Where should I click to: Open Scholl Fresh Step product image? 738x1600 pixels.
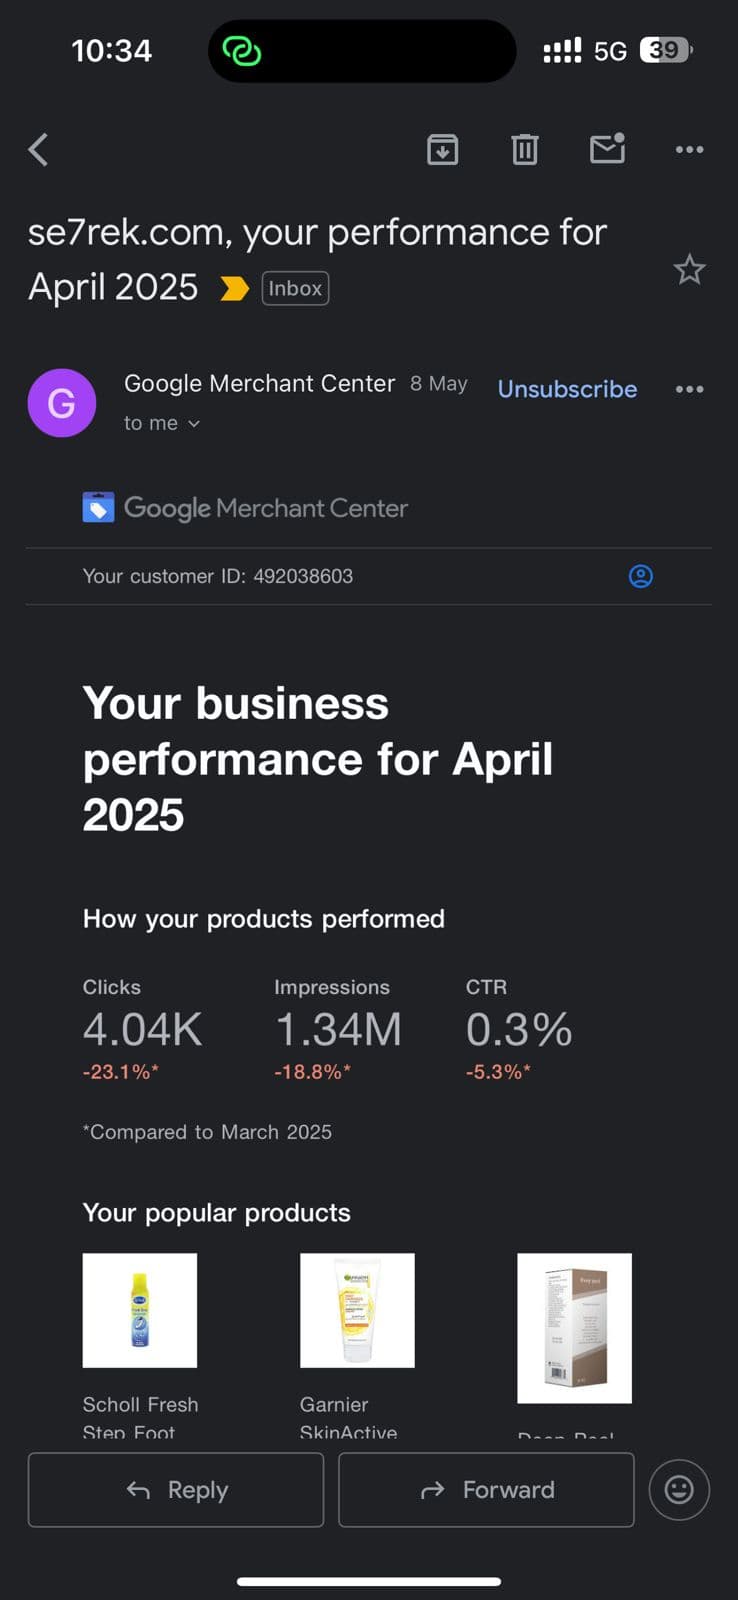tap(140, 1310)
